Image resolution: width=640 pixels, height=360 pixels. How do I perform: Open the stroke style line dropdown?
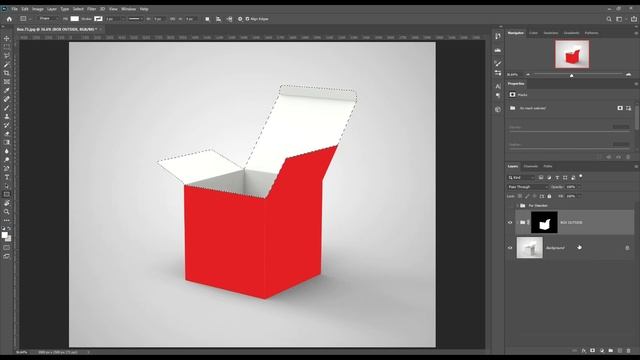tap(136, 19)
